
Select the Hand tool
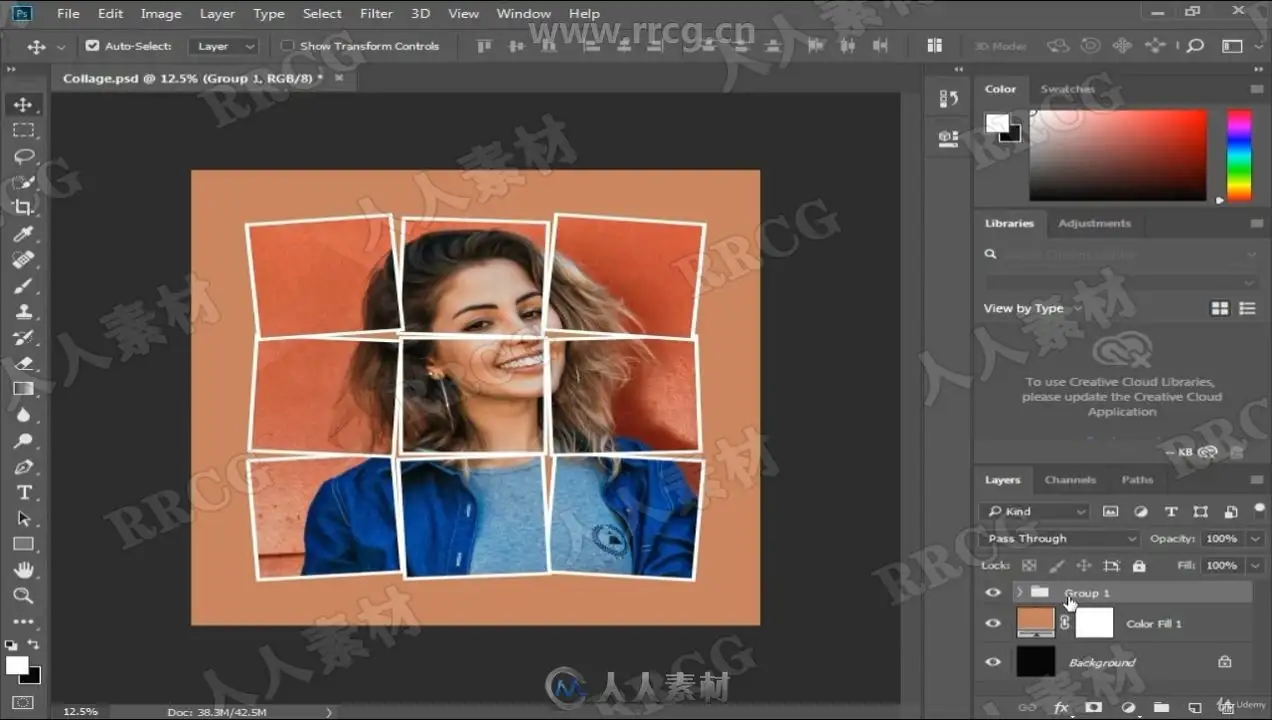coord(24,570)
